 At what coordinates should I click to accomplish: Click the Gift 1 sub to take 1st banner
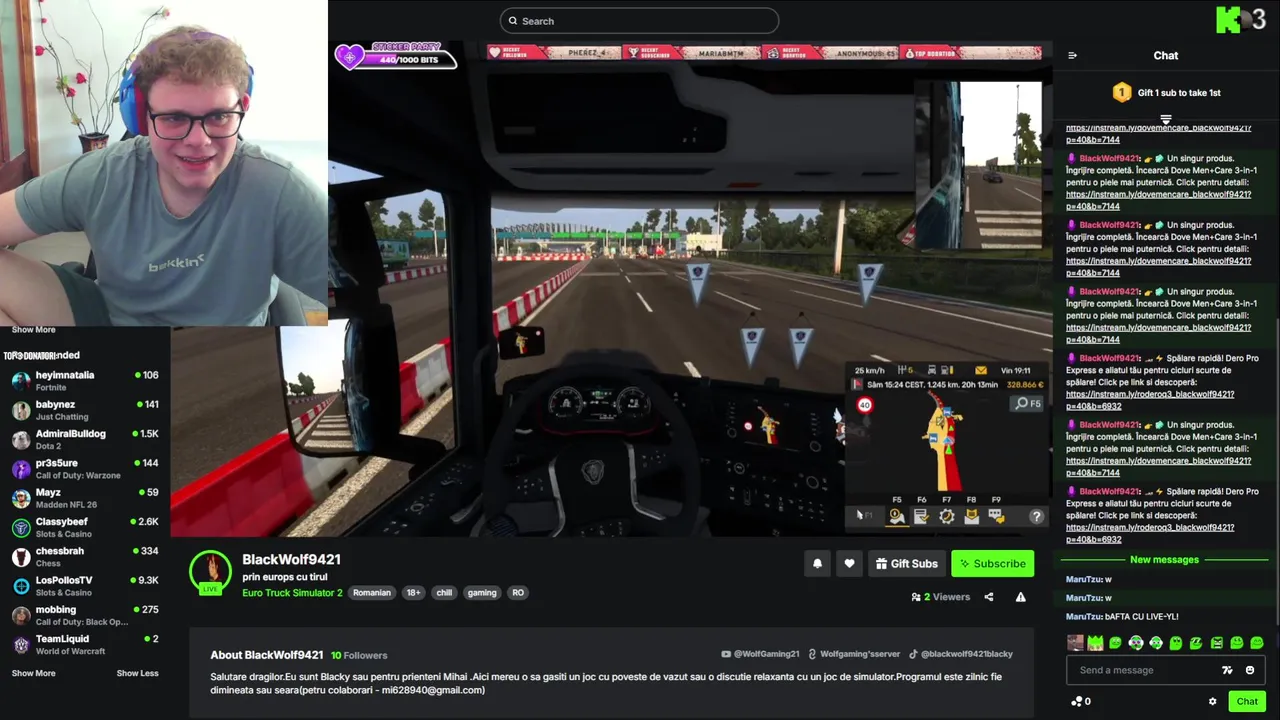coord(1166,93)
